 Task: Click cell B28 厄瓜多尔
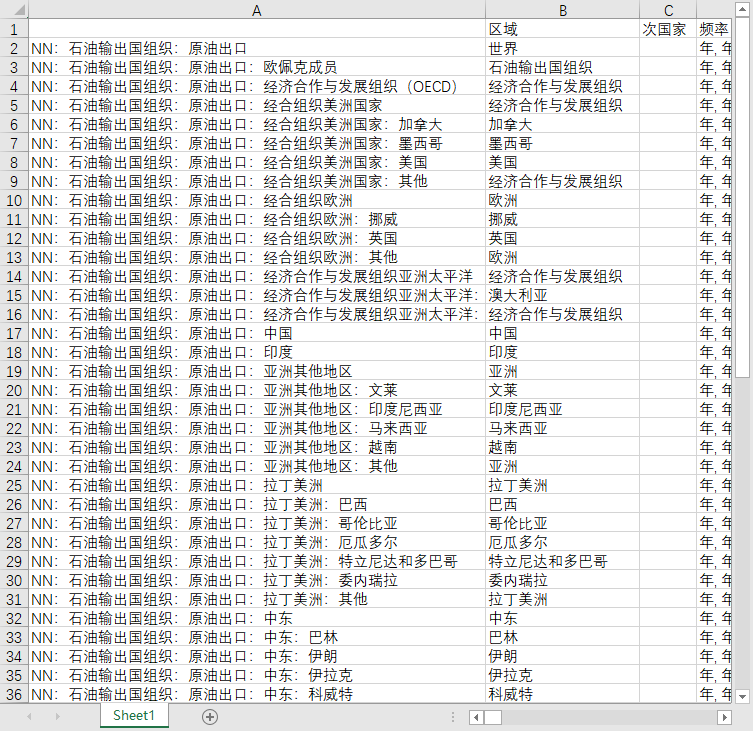point(562,542)
